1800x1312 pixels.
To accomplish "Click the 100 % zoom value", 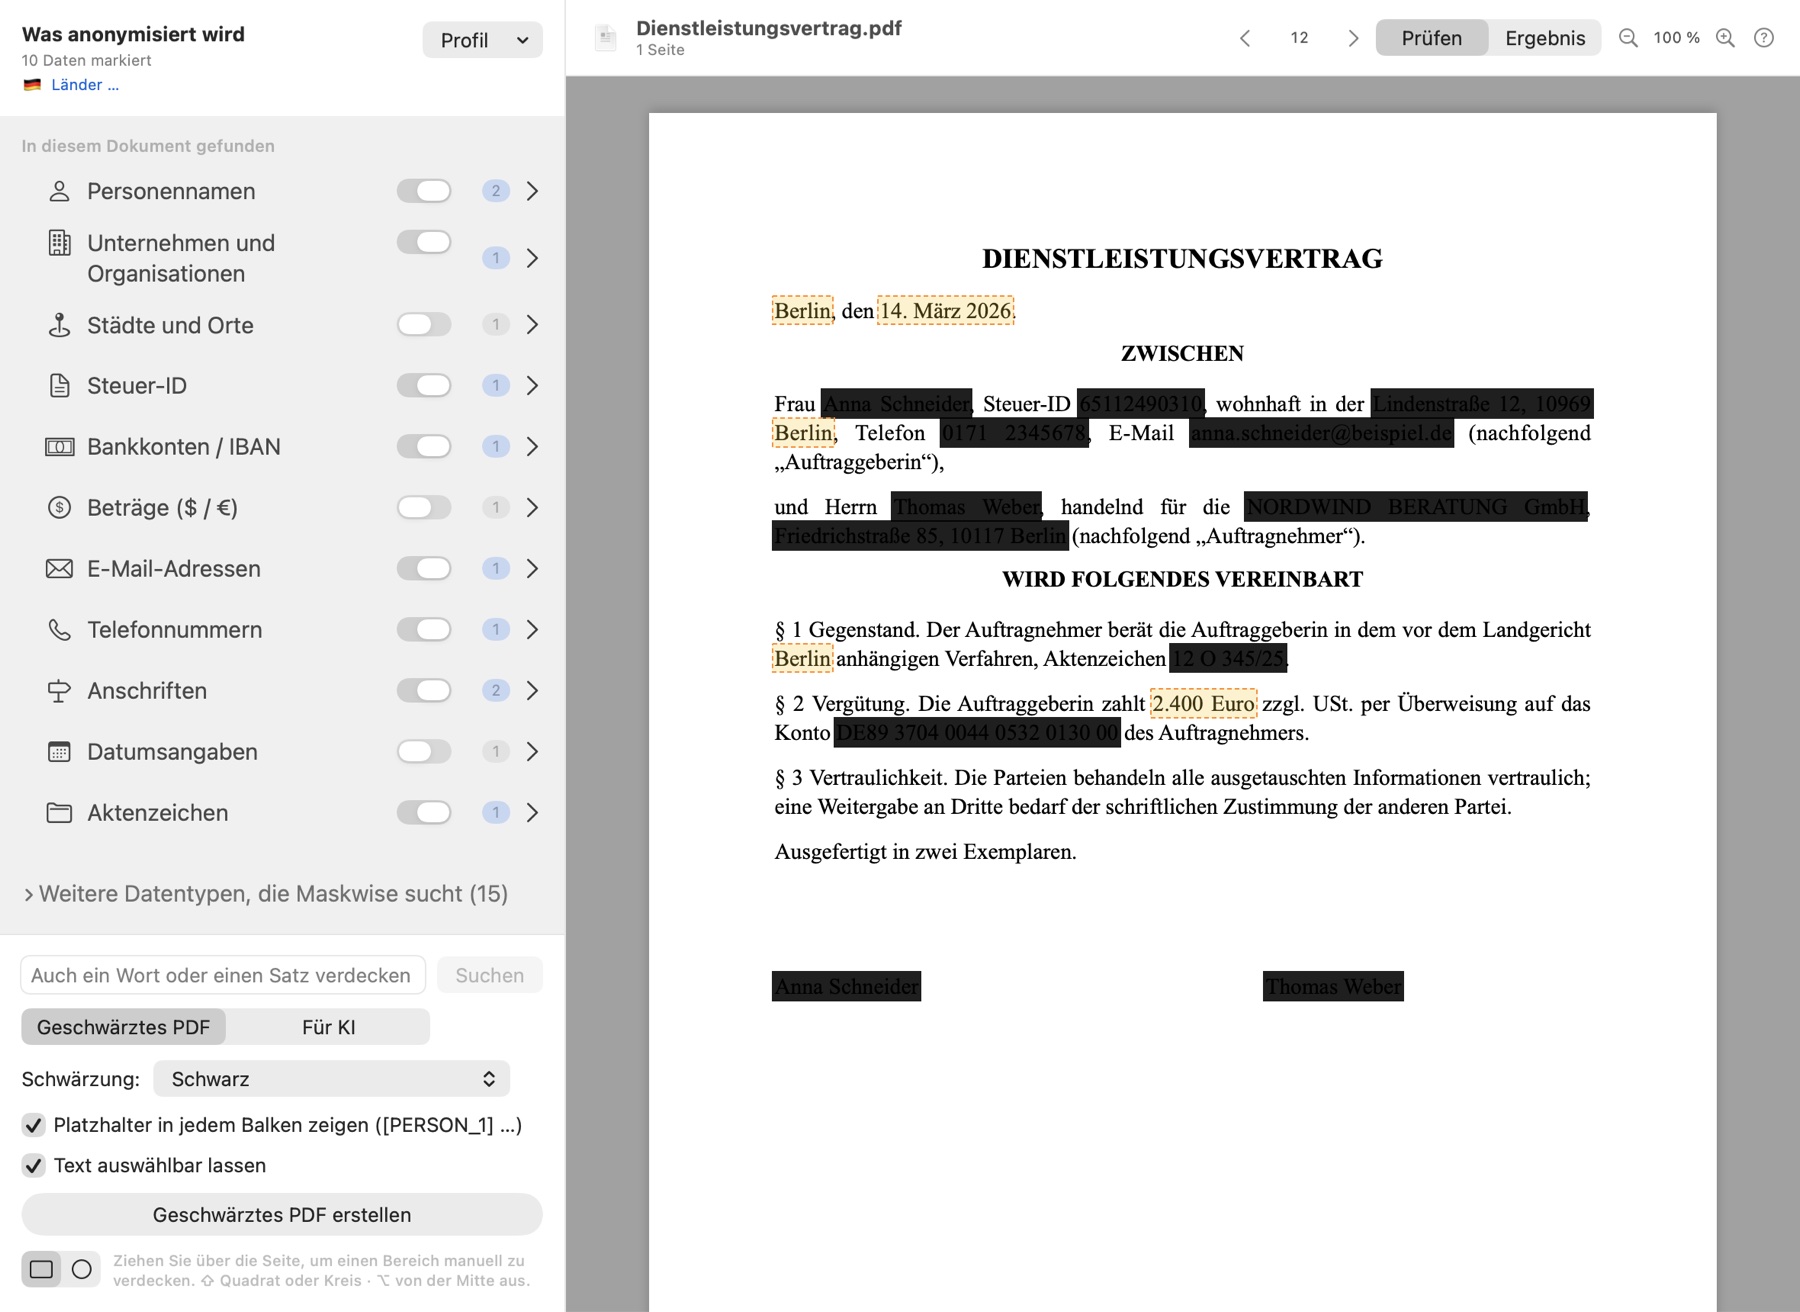I will [1676, 38].
